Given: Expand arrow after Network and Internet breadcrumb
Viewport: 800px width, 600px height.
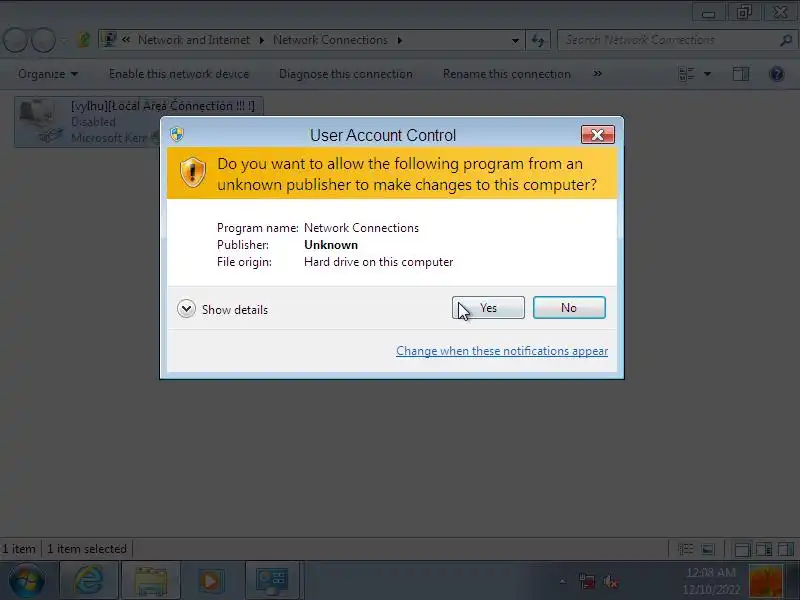Looking at the screenshot, I should [x=261, y=40].
